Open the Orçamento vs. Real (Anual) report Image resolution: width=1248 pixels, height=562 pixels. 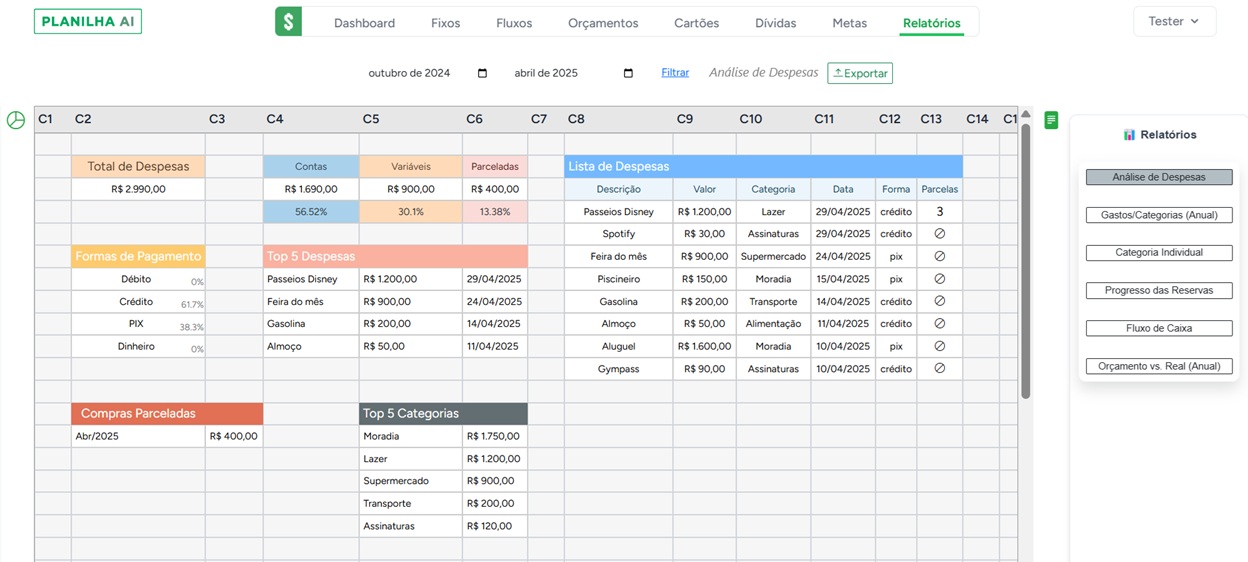click(x=1159, y=366)
